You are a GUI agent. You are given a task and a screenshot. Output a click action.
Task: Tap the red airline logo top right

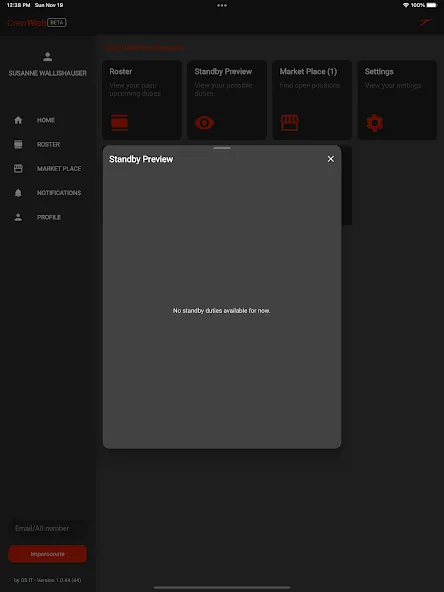click(x=426, y=22)
